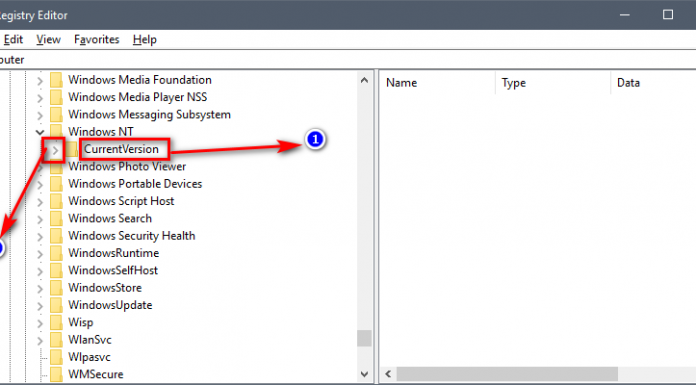Click the Windows Search folder icon

pos(56,218)
